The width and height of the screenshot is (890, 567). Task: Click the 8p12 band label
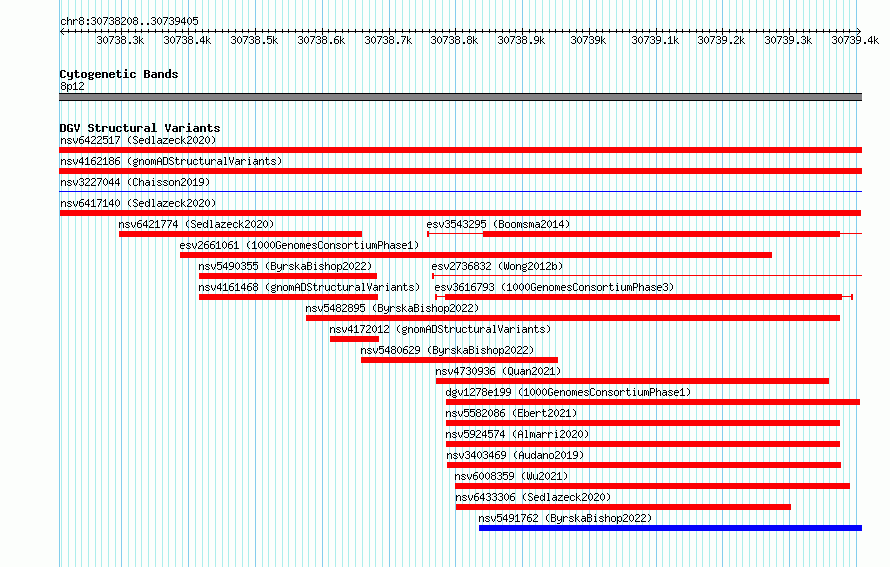72,86
